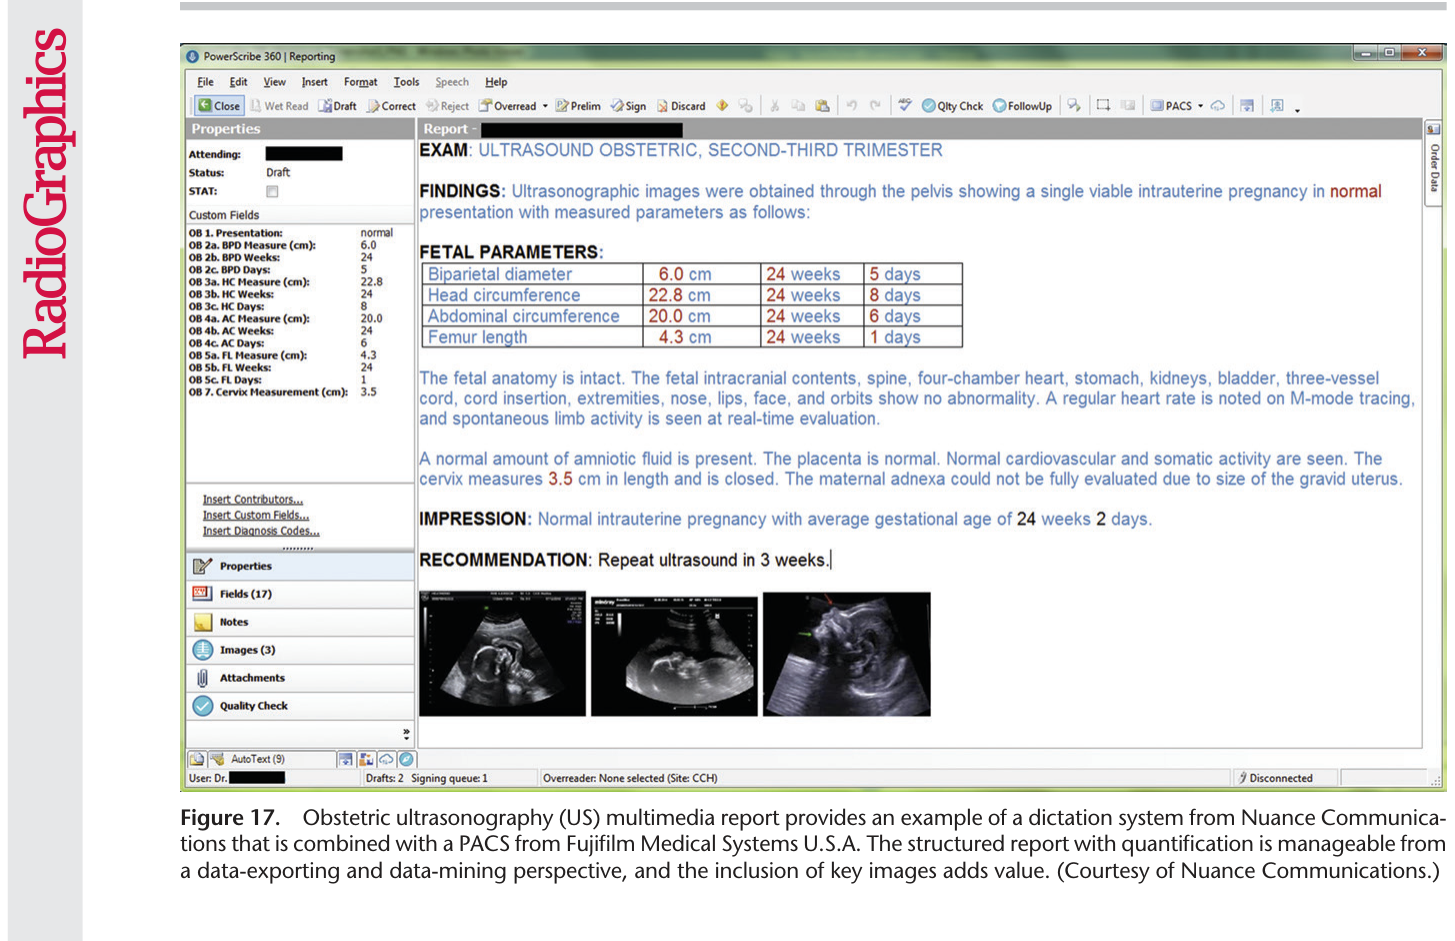Click the cloud icon right of PACS
Image resolution: width=1455 pixels, height=941 pixels.
pyautogui.click(x=1218, y=105)
